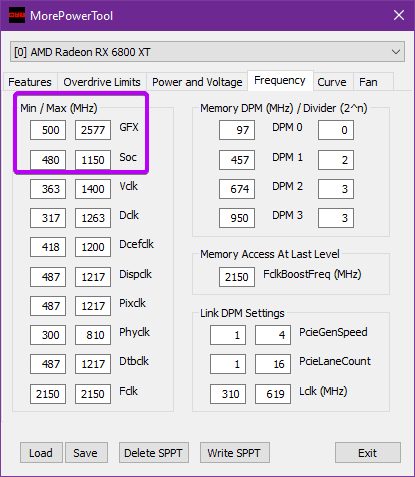The width and height of the screenshot is (415, 477).
Task: Click the DPM 0 divider field
Action: pyautogui.click(x=336, y=130)
